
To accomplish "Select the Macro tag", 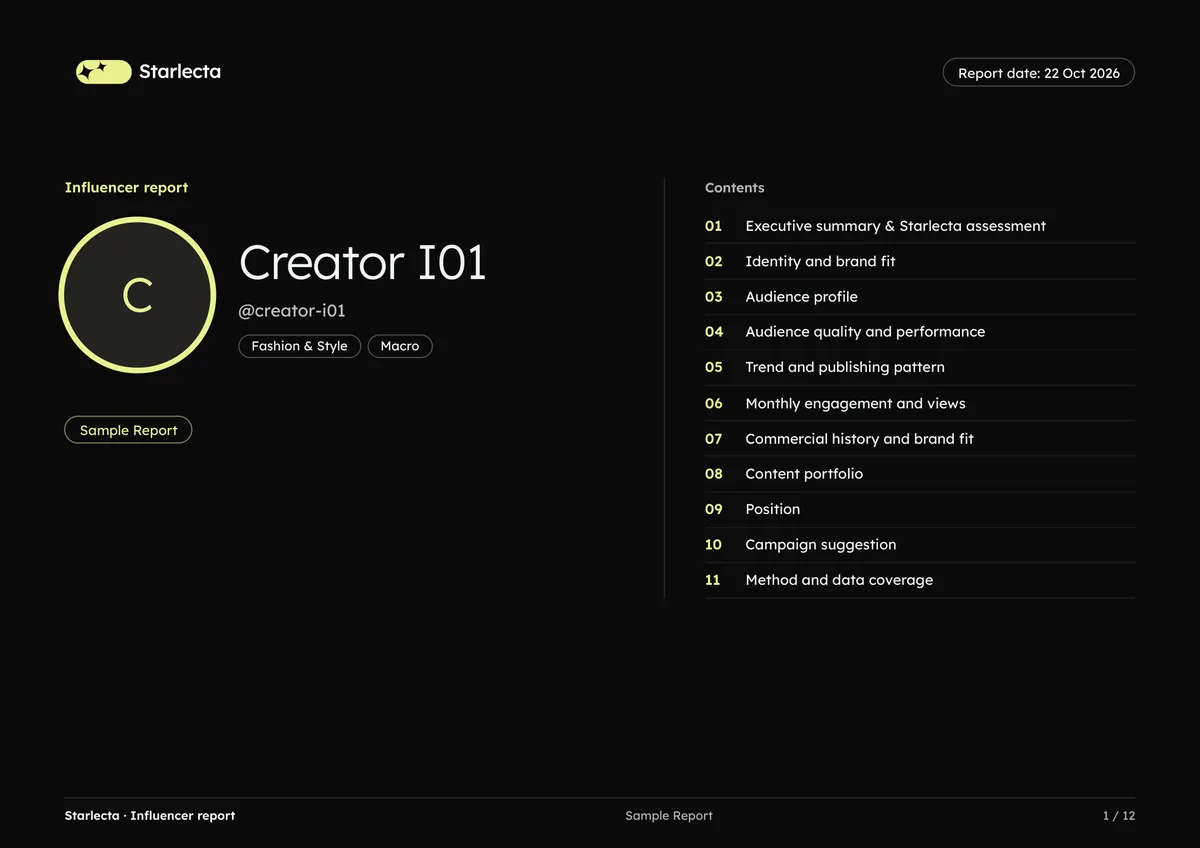I will [x=400, y=346].
